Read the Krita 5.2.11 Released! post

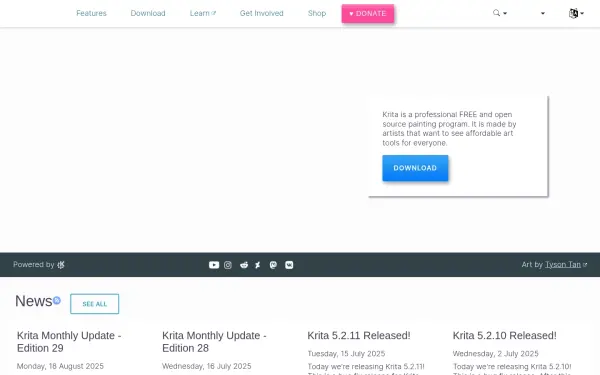(x=359, y=336)
